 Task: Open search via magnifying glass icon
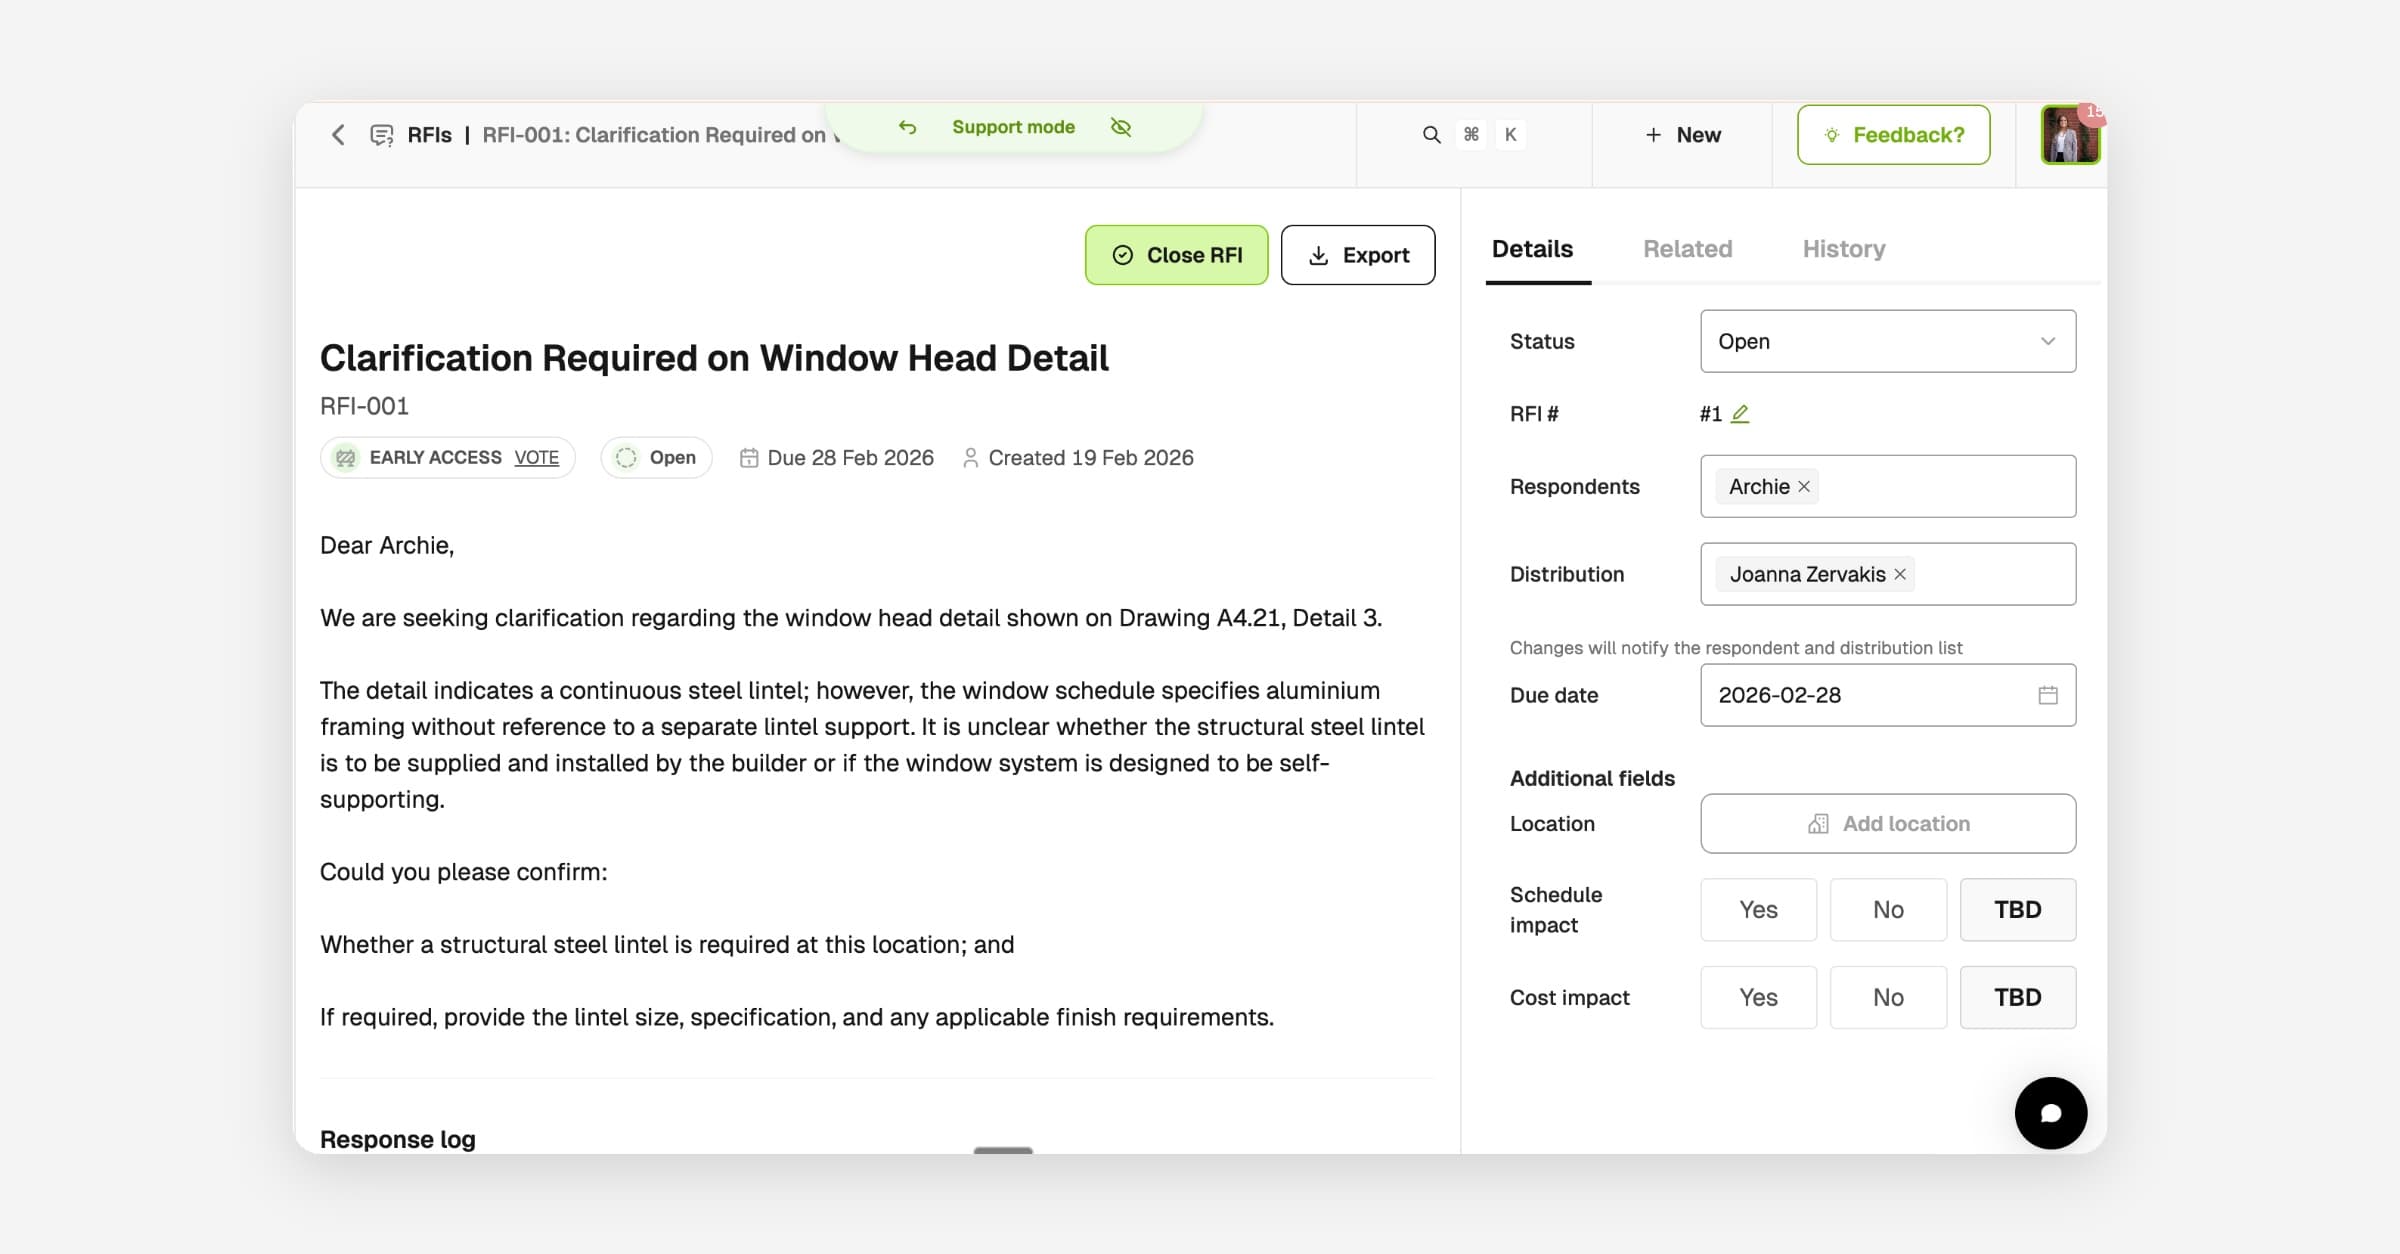(1431, 134)
